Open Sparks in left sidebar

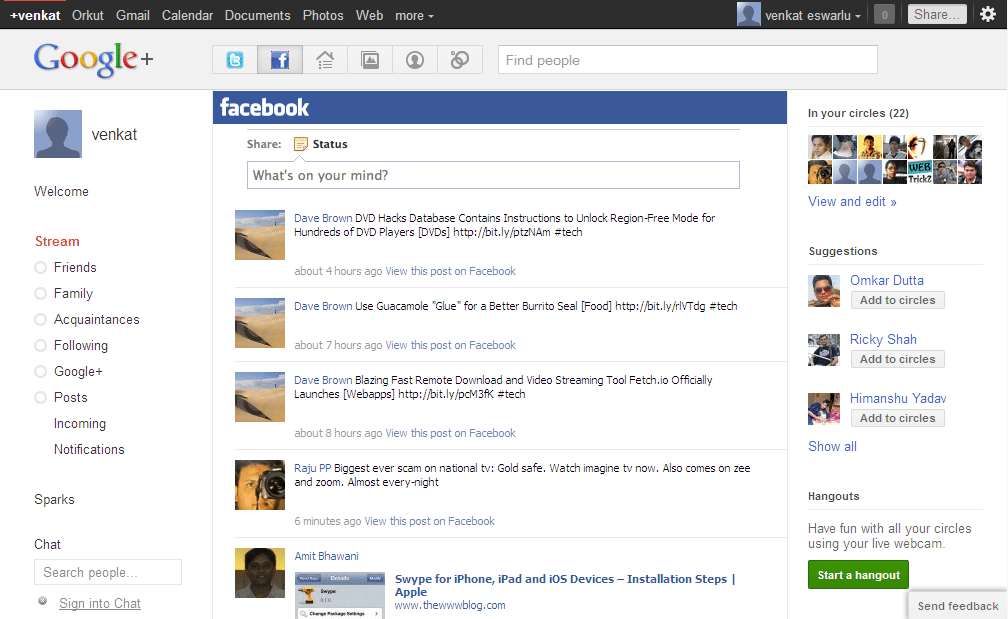[54, 499]
